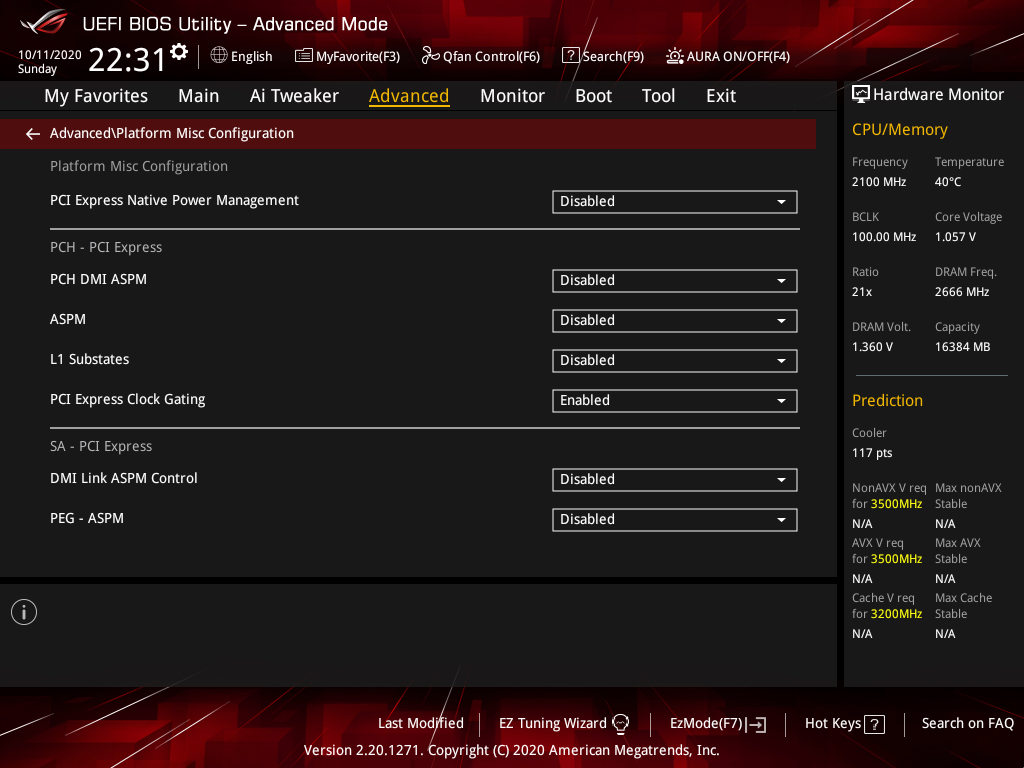Screen dimensions: 1024x768
Task: Open the Main tab
Action: (x=199, y=96)
